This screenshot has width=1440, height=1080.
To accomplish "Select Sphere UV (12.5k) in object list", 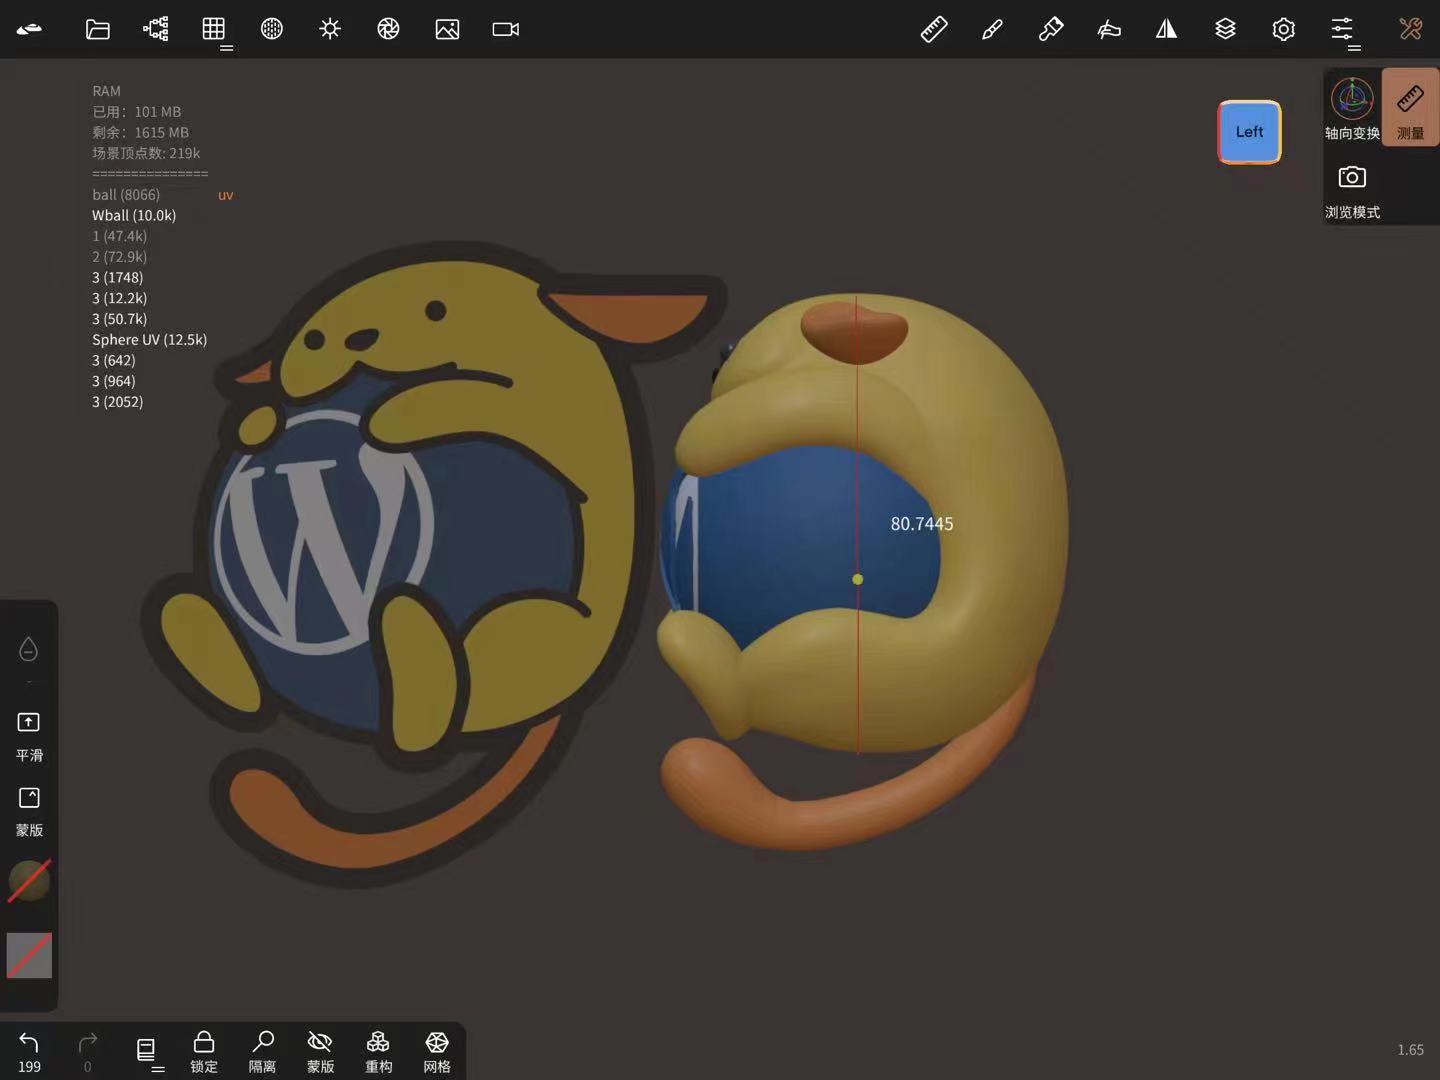I will click(149, 340).
